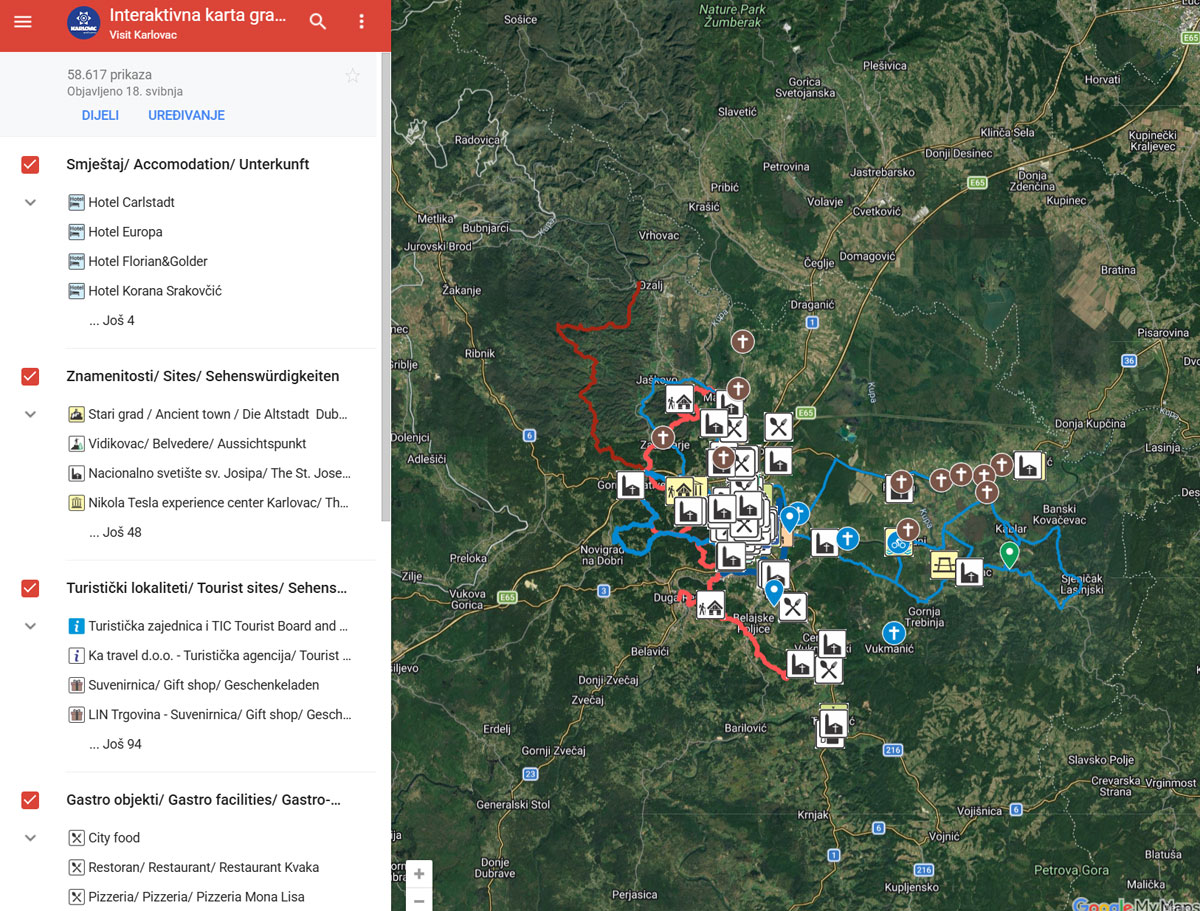Image resolution: width=1200 pixels, height=911 pixels.
Task: Click the Vidikovac viewpoint icon in list
Action: (76, 443)
